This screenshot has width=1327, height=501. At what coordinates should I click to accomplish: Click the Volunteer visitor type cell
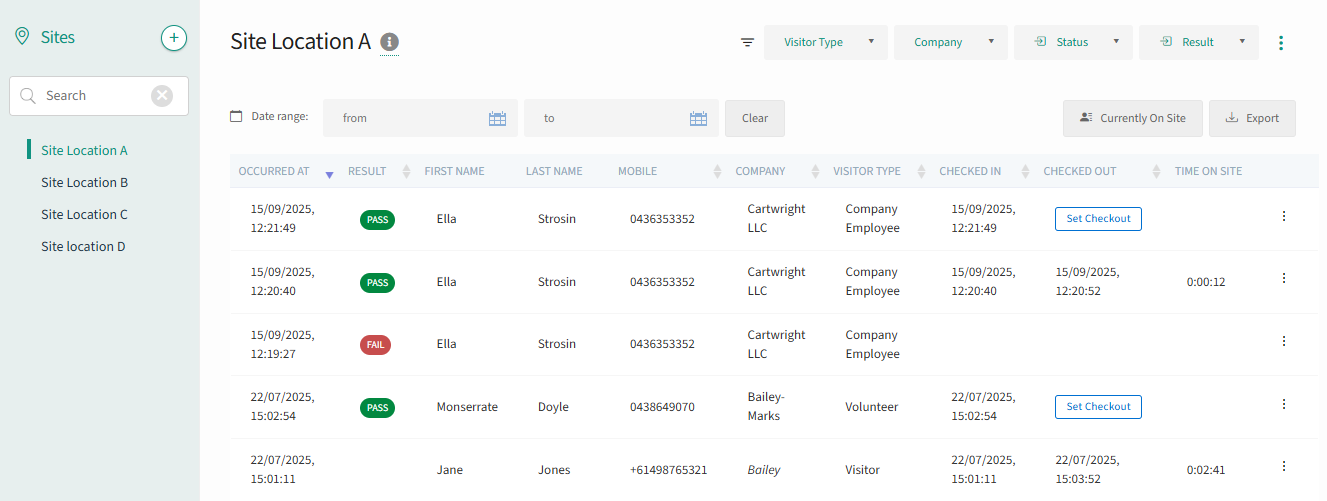(x=872, y=408)
